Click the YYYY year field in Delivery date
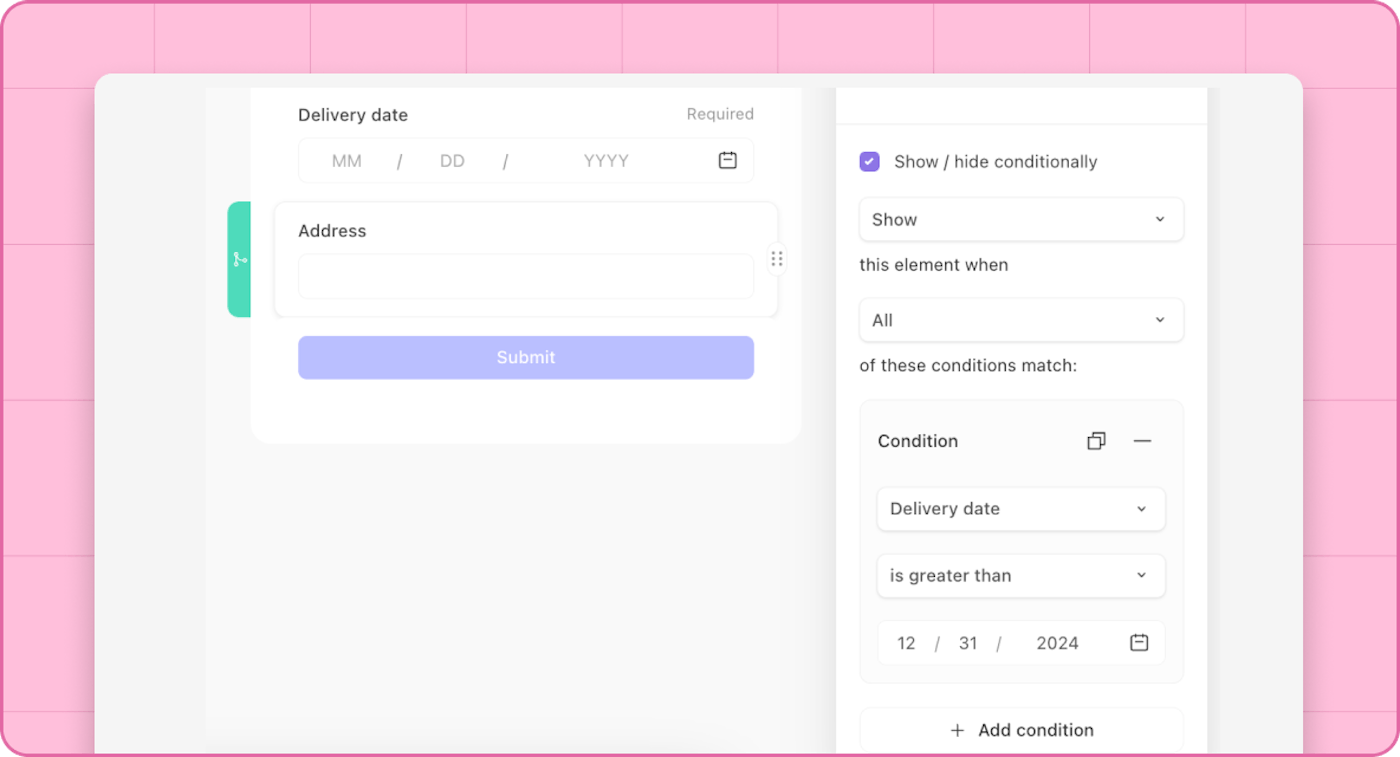 coord(606,161)
